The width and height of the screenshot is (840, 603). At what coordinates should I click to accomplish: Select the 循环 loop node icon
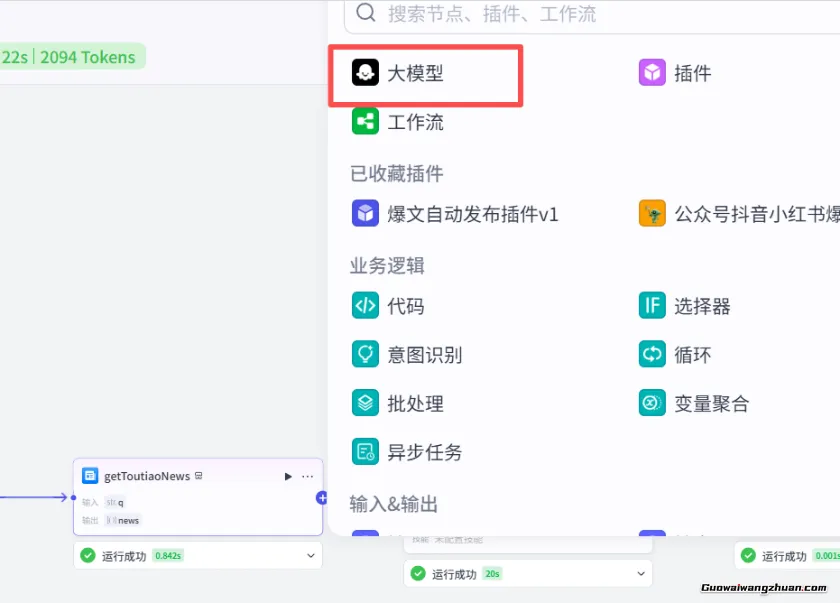pos(652,354)
